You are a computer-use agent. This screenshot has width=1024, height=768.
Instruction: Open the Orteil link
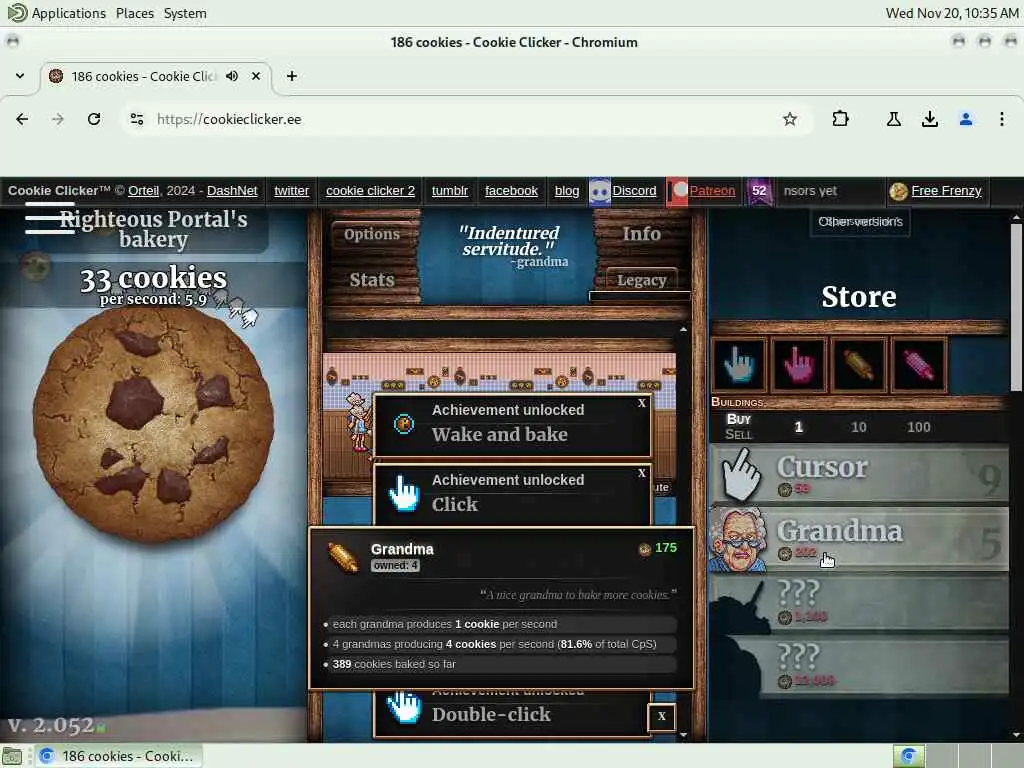(143, 191)
